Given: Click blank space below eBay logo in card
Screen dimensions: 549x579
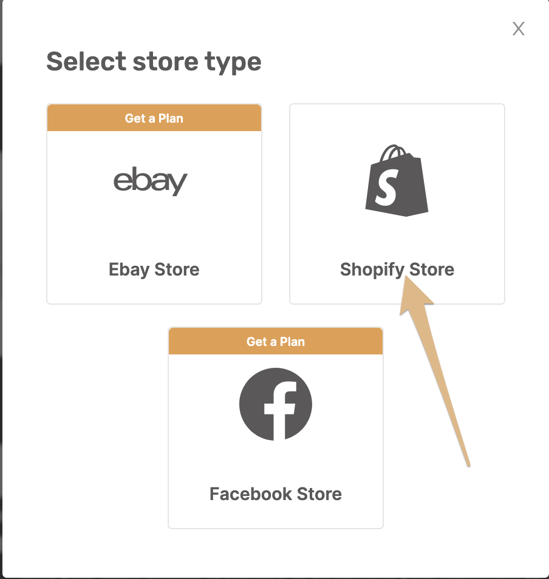Looking at the screenshot, I should click(154, 228).
